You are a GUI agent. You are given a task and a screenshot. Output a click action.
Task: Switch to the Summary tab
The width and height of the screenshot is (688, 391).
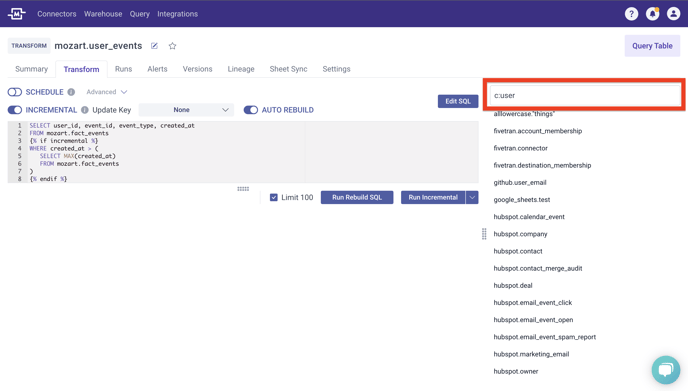31,69
